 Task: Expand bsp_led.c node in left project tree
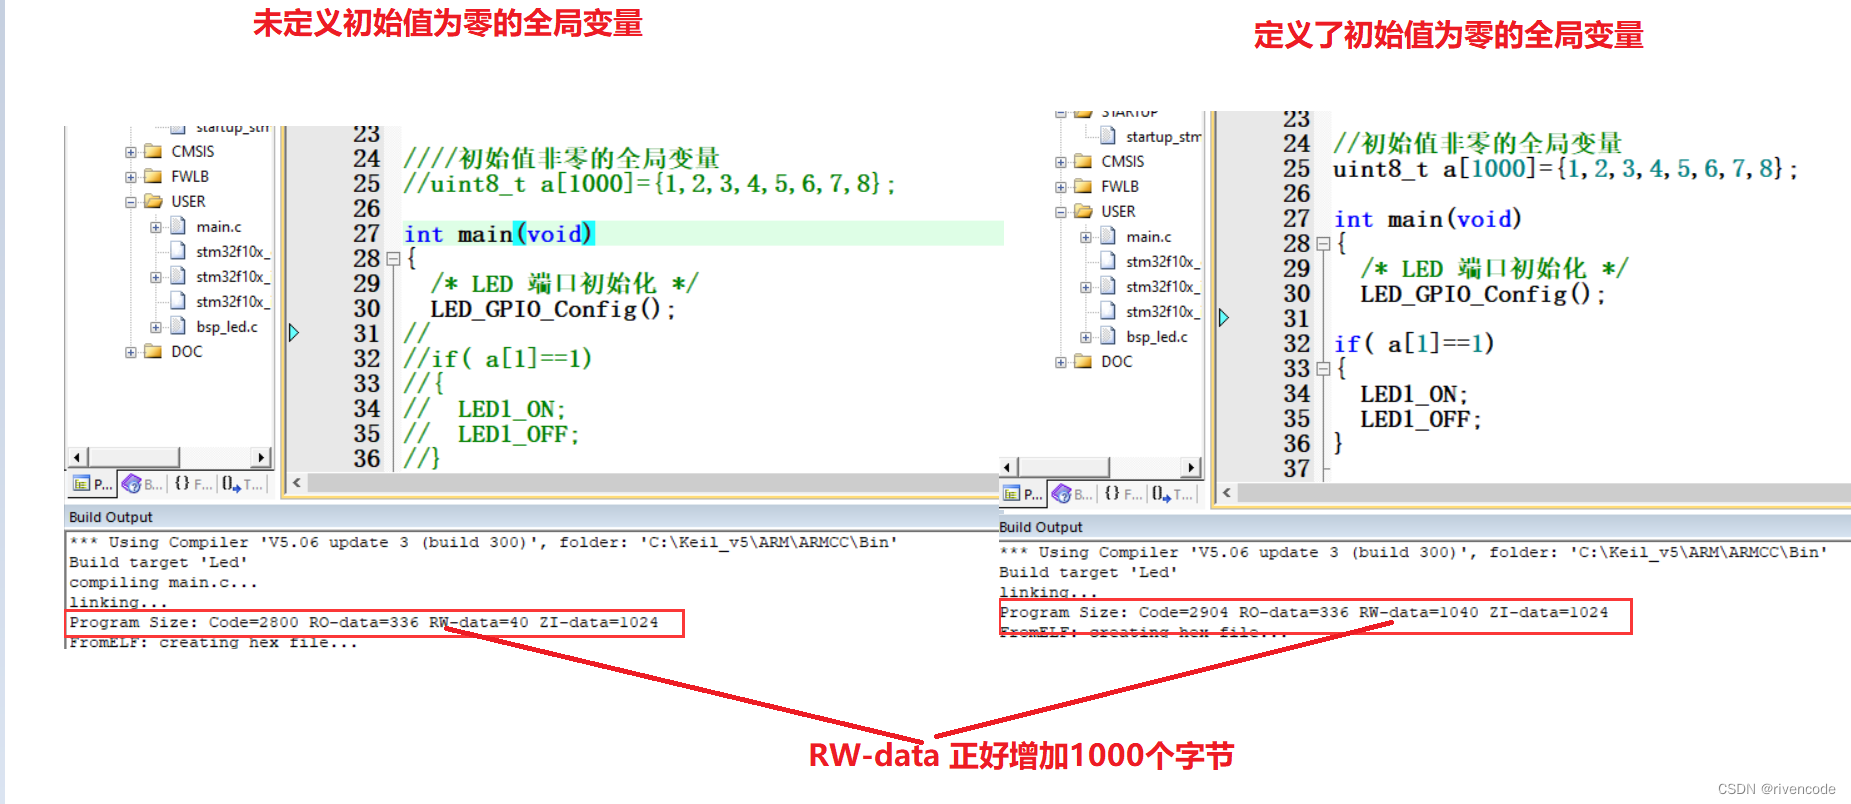[x=156, y=327]
